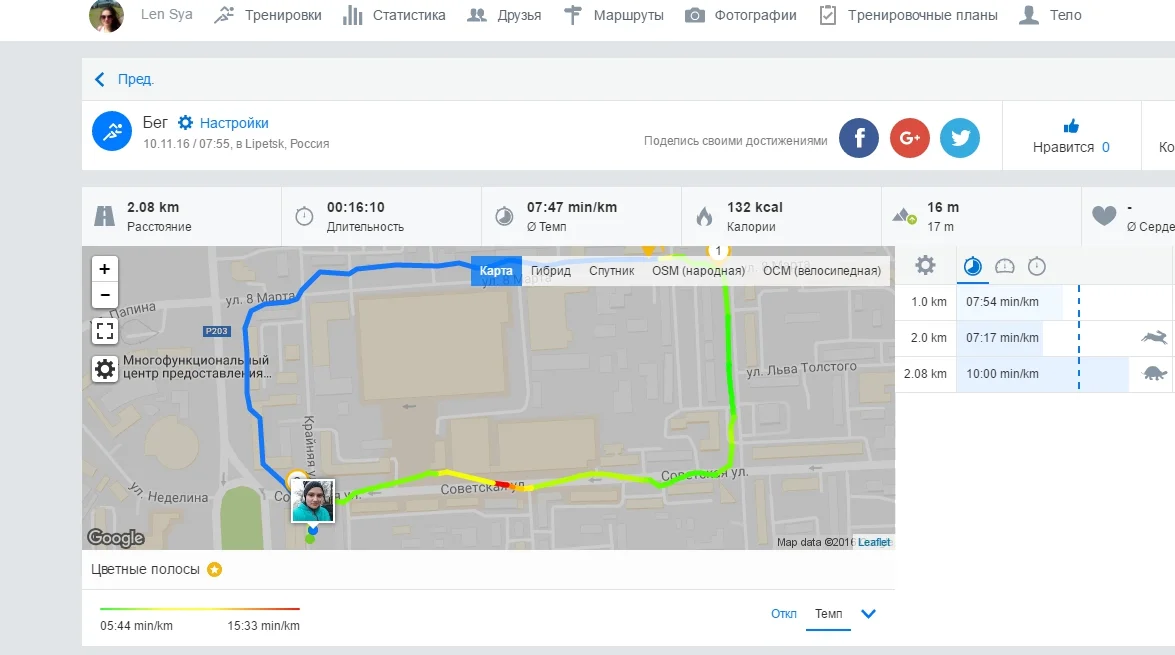This screenshot has width=1175, height=655.
Task: Select Темп color band mode
Action: click(x=829, y=614)
